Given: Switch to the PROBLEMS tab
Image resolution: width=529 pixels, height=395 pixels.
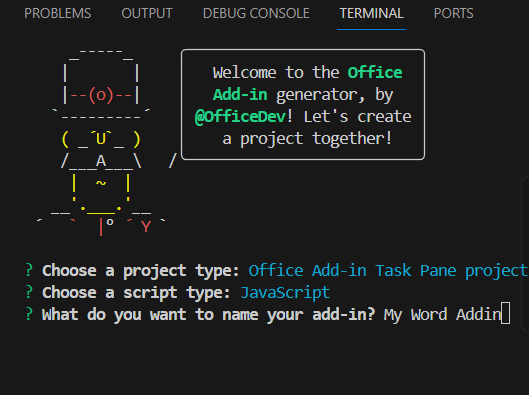Looking at the screenshot, I should tap(58, 13).
